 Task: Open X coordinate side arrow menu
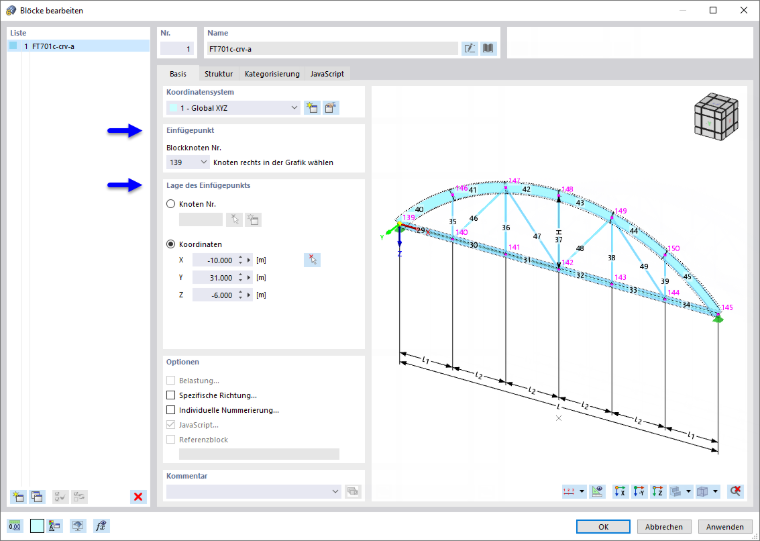coord(249,260)
